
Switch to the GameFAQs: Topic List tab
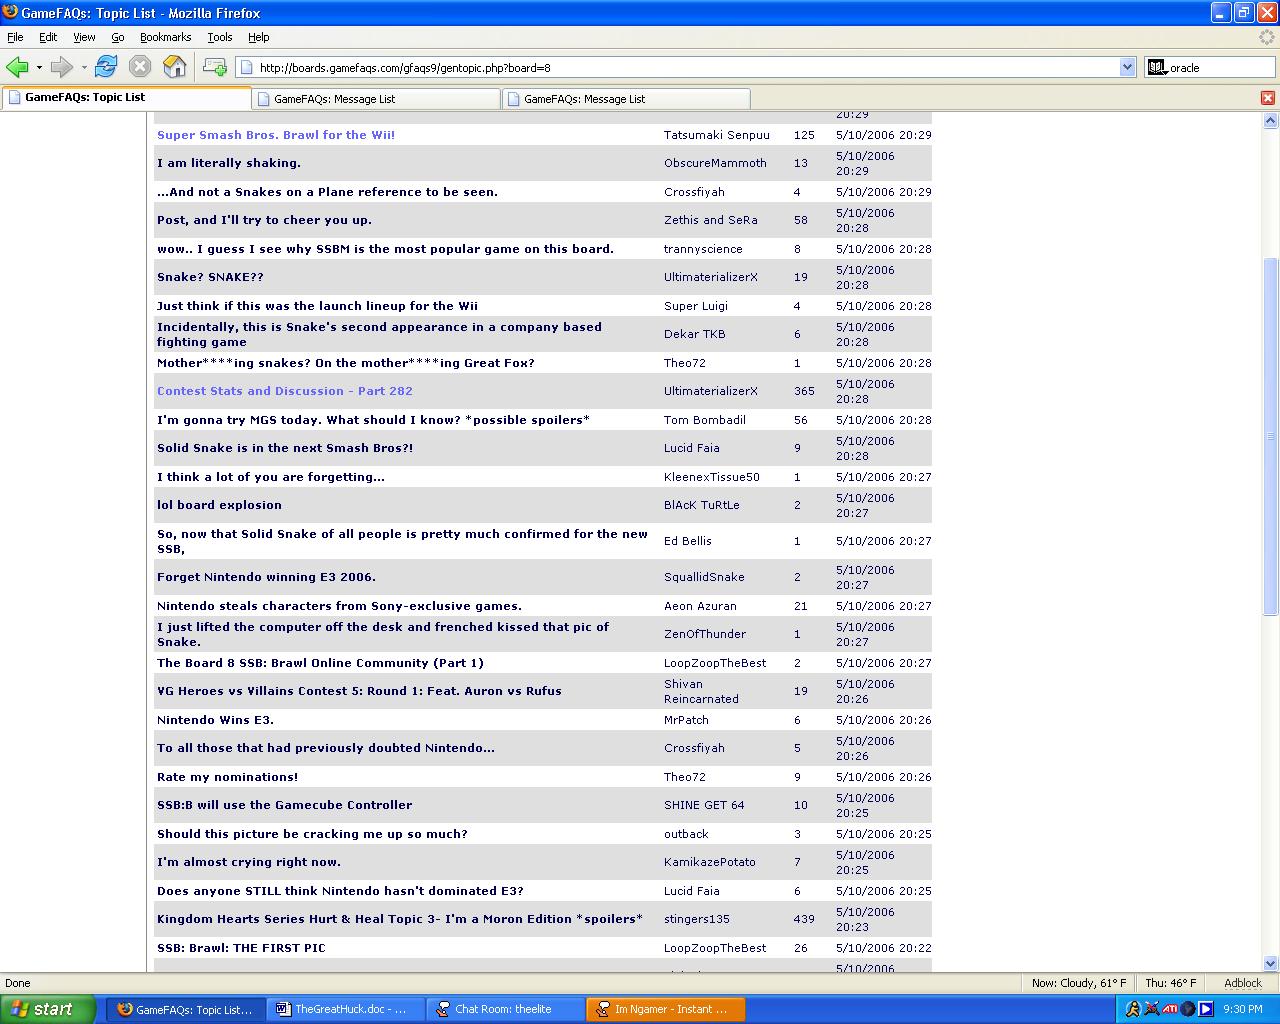tap(126, 98)
